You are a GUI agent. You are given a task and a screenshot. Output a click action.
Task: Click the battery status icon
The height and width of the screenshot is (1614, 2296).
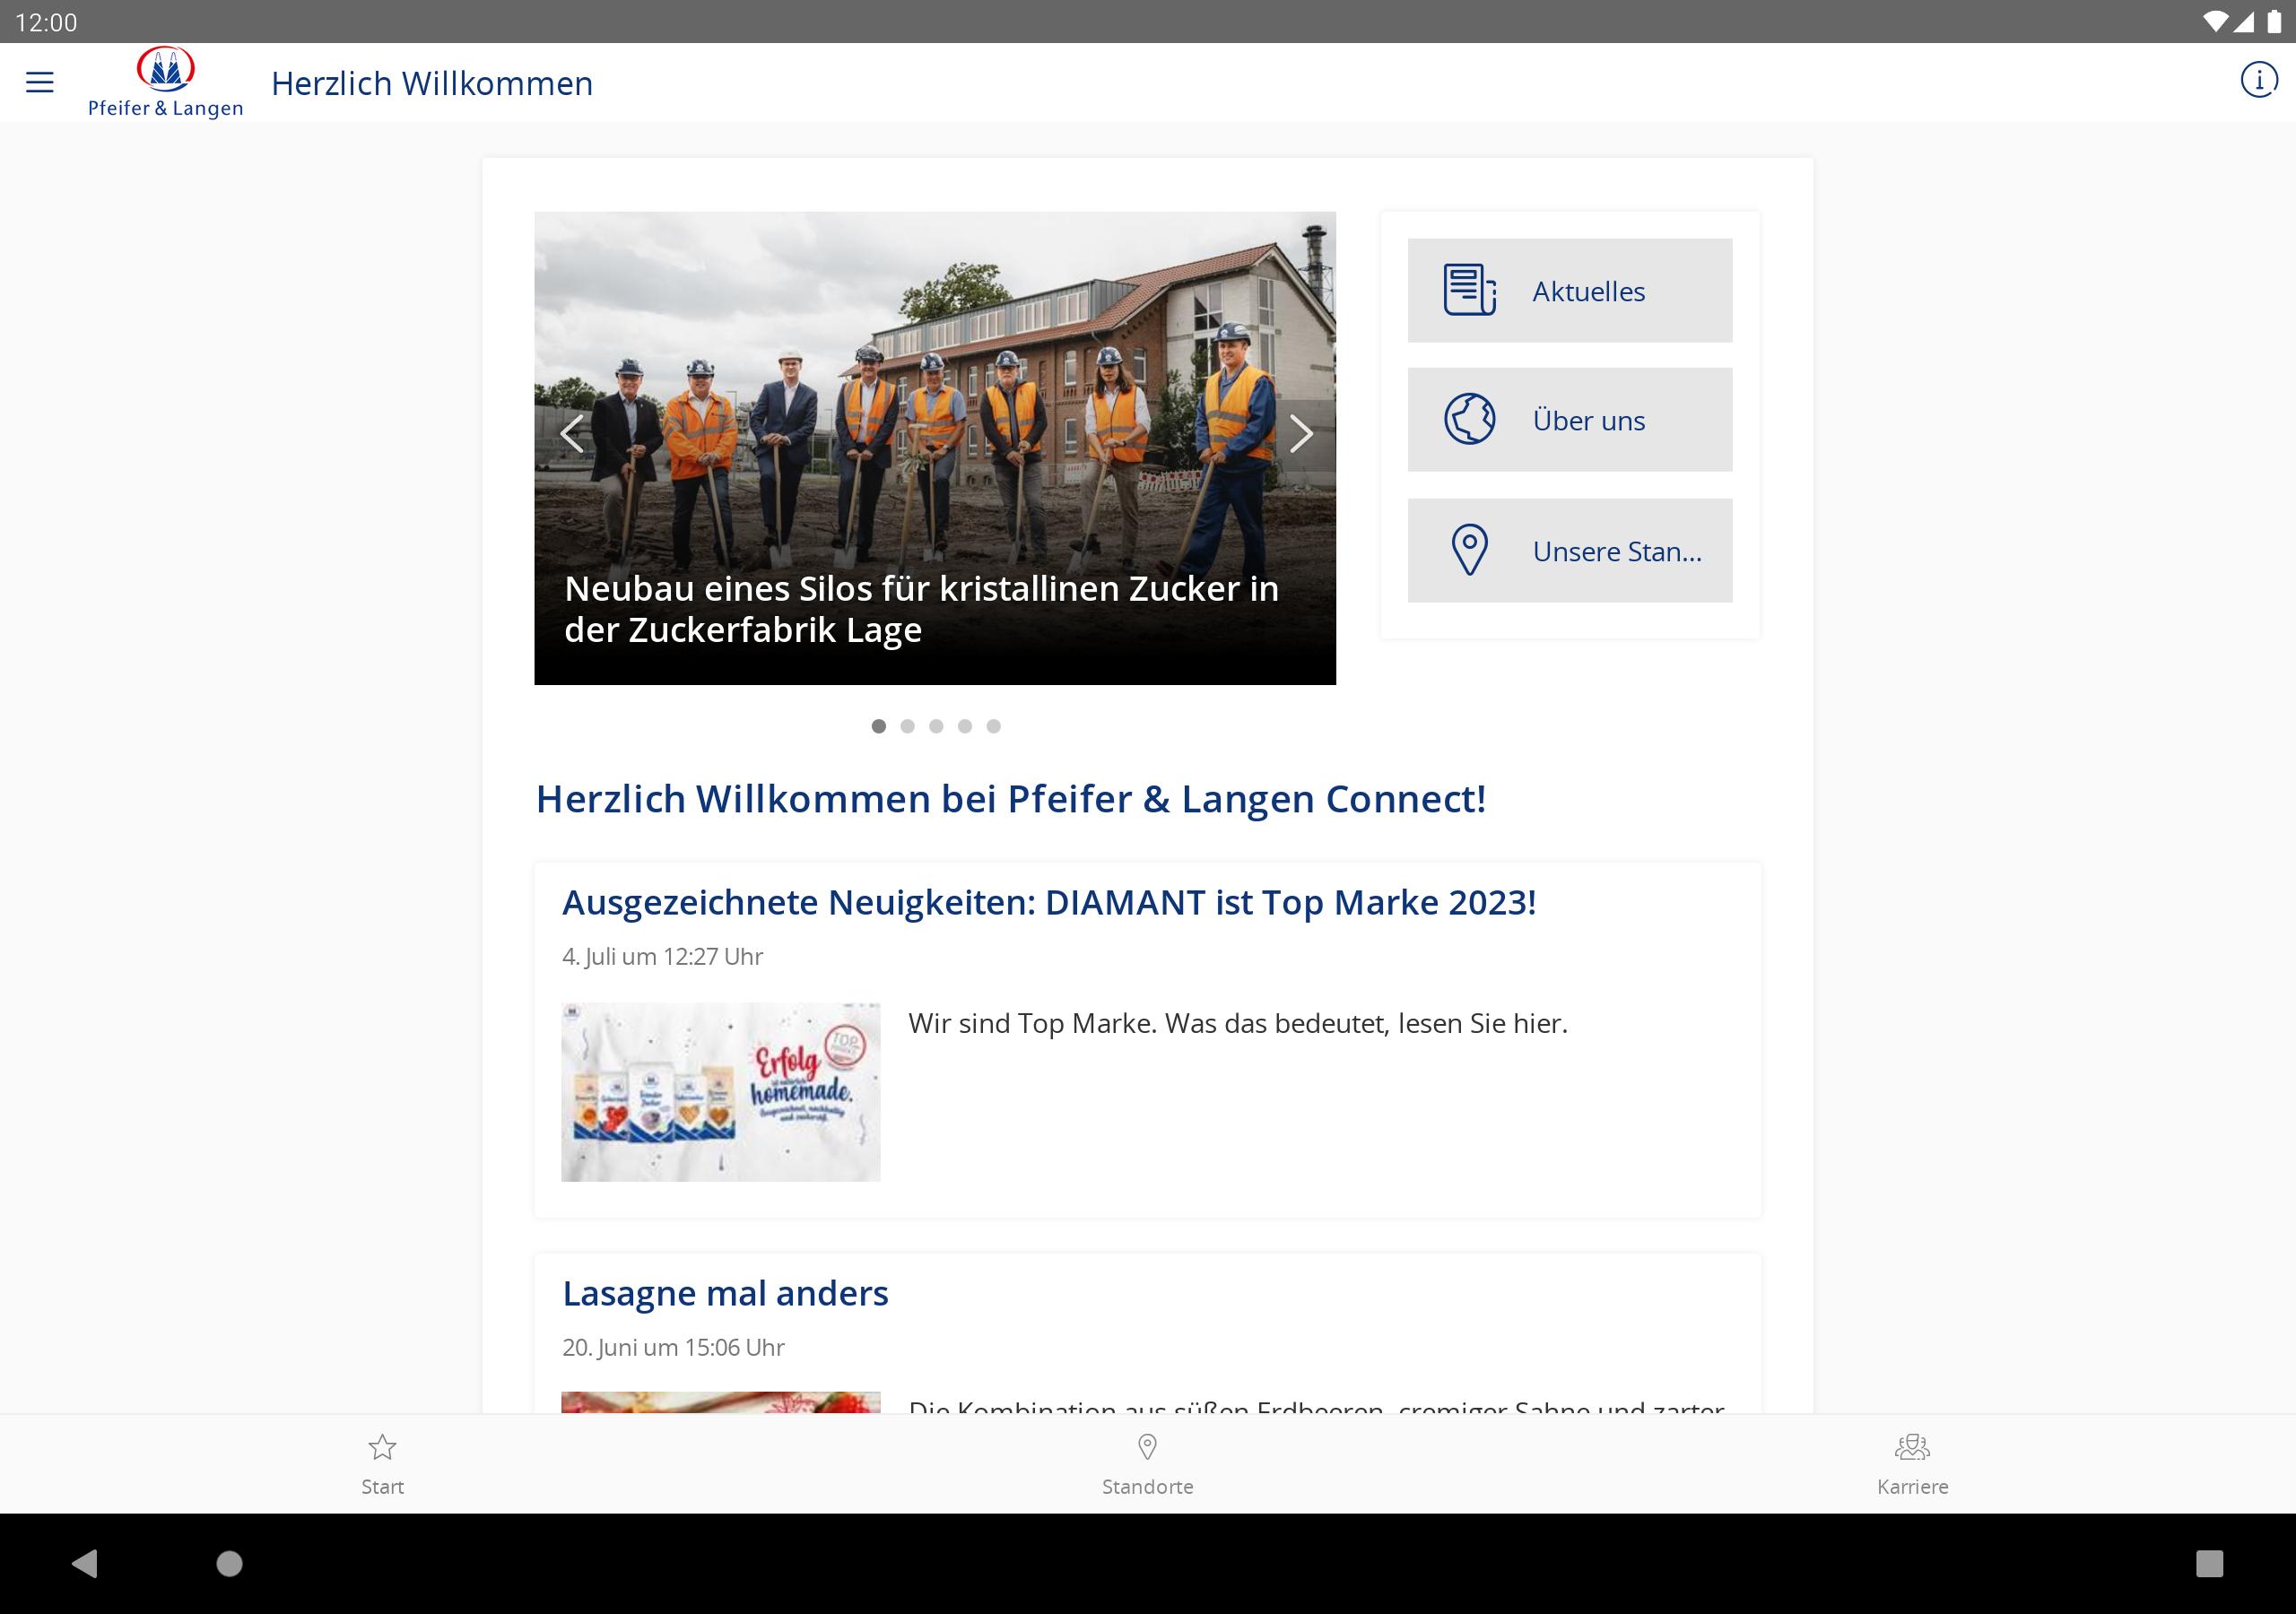click(2274, 21)
